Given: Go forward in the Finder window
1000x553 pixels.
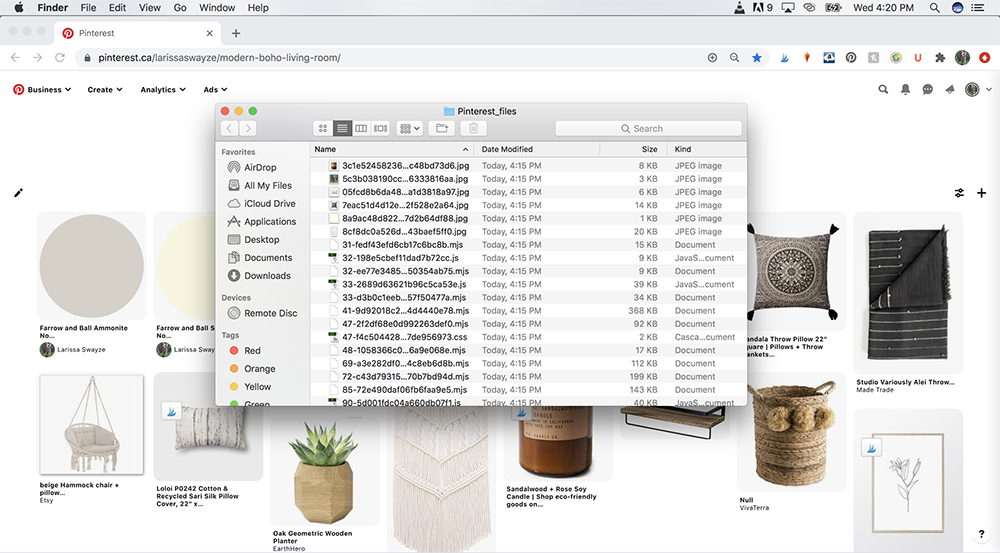Looking at the screenshot, I should 247,128.
